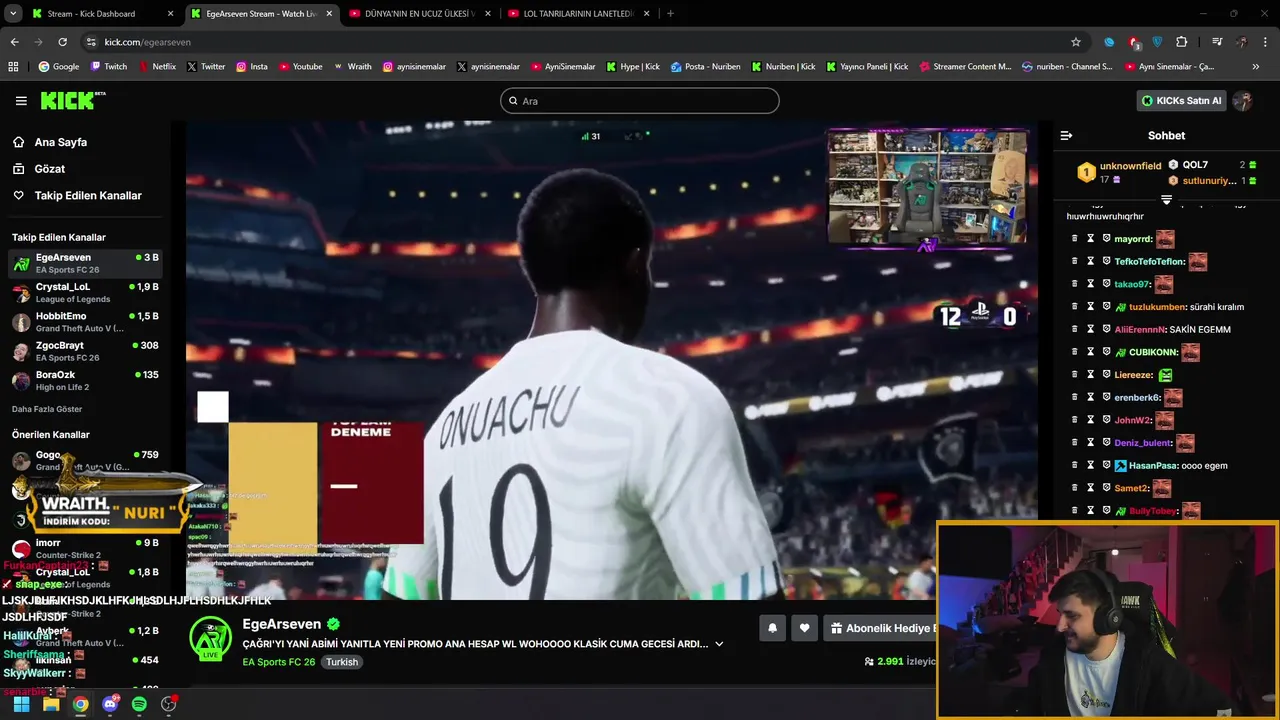Click Abonelik Hediye Et gift button
This screenshot has height=720, width=1280.
(880, 628)
